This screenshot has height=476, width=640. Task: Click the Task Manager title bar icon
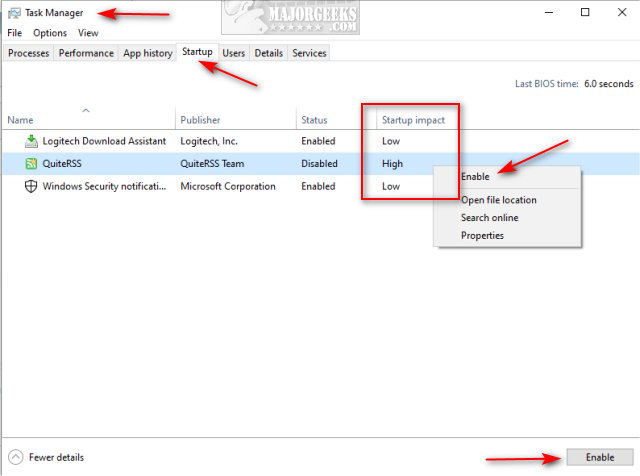point(14,13)
